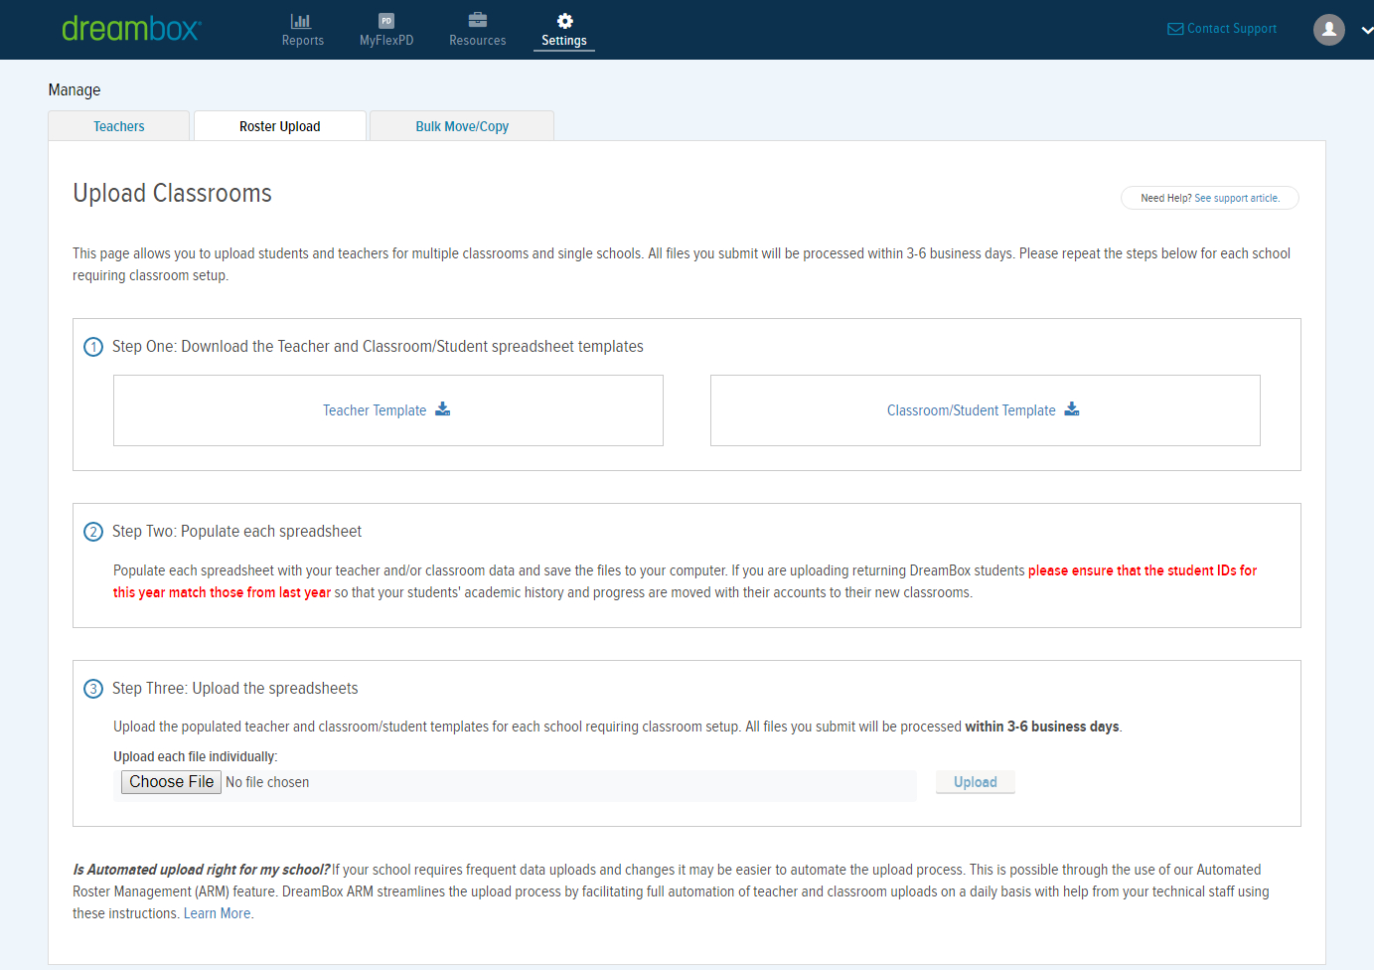
Task: Click Step Two: Populate each spreadsheet heading
Action: point(237,531)
